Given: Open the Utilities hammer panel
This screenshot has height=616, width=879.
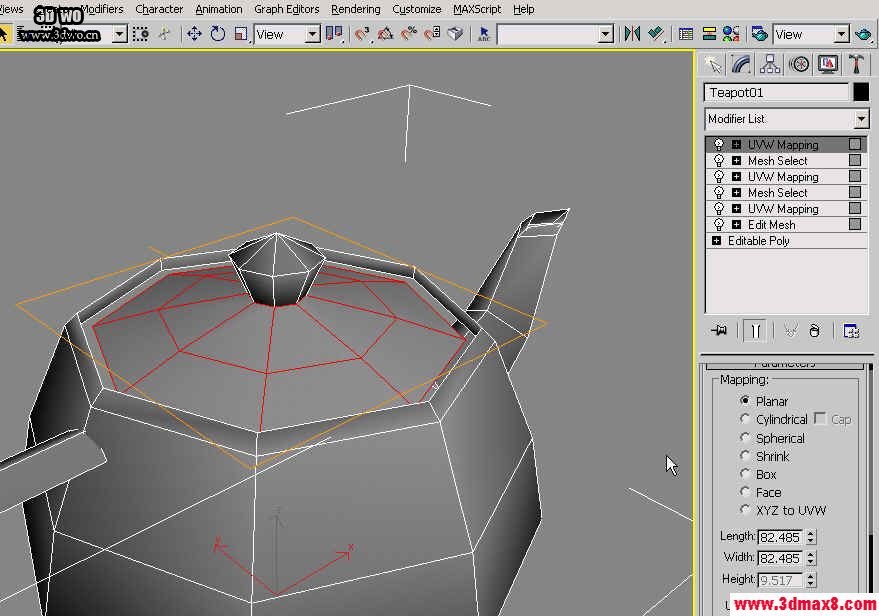Looking at the screenshot, I should (x=856, y=64).
